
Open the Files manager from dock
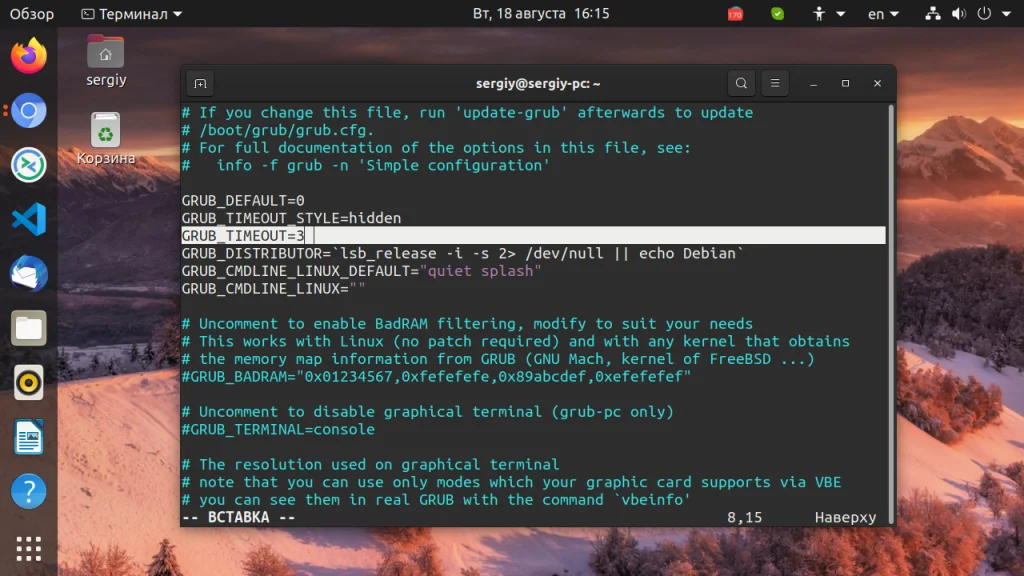click(29, 328)
